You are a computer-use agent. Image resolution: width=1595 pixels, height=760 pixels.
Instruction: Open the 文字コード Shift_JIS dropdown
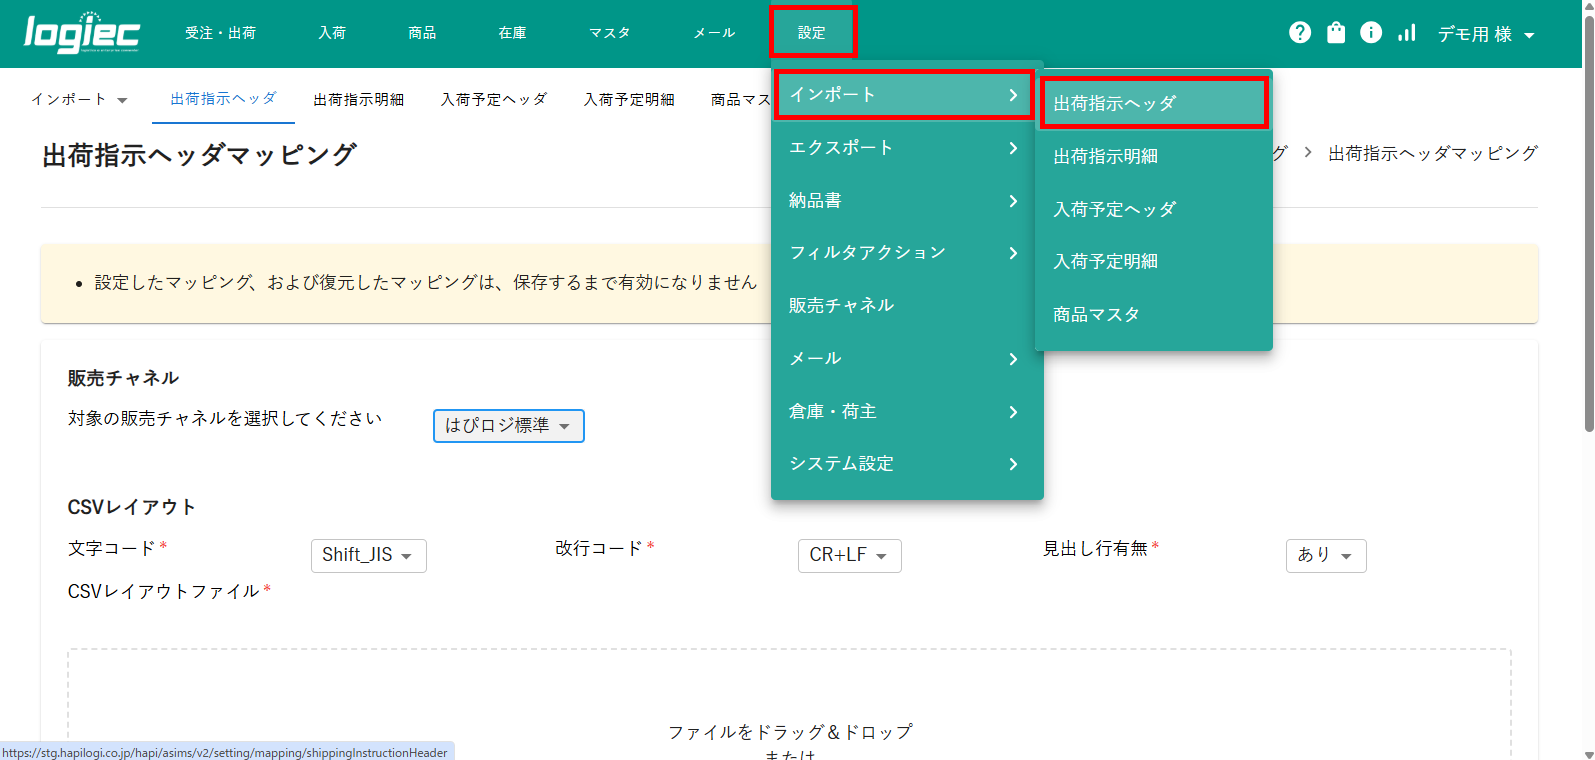(368, 556)
